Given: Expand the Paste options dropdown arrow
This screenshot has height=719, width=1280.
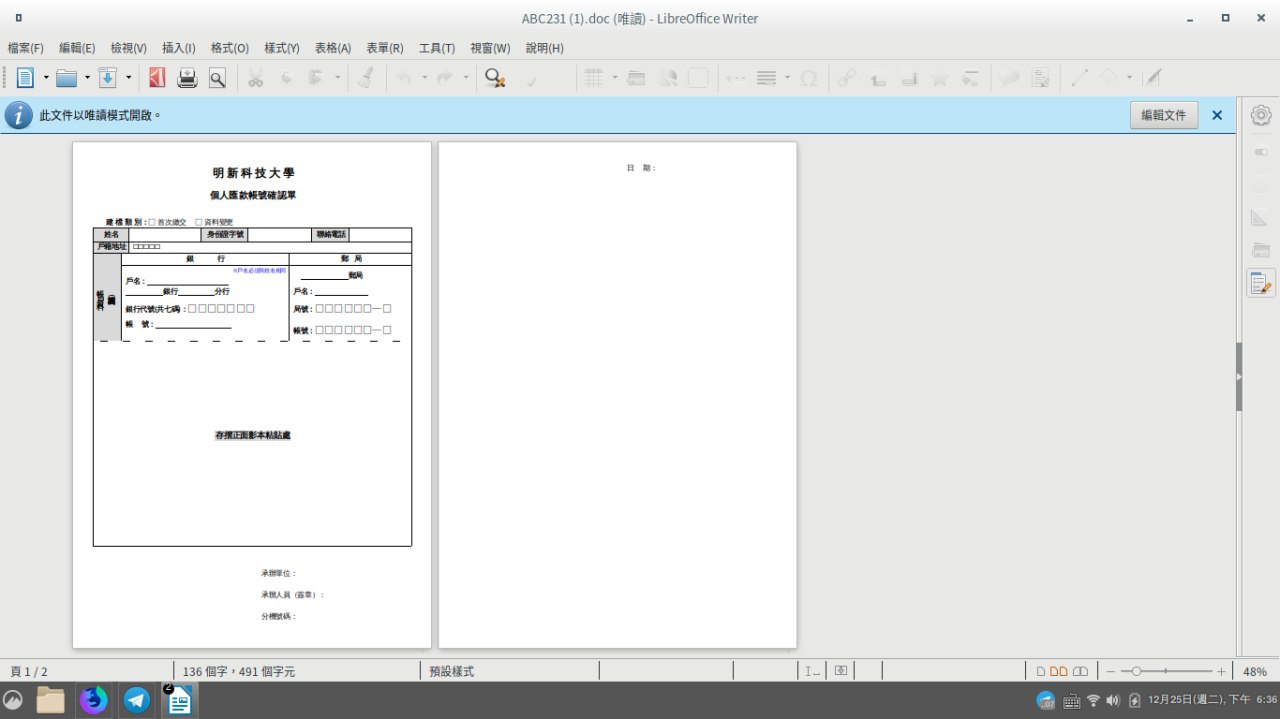Looking at the screenshot, I should click(x=337, y=78).
